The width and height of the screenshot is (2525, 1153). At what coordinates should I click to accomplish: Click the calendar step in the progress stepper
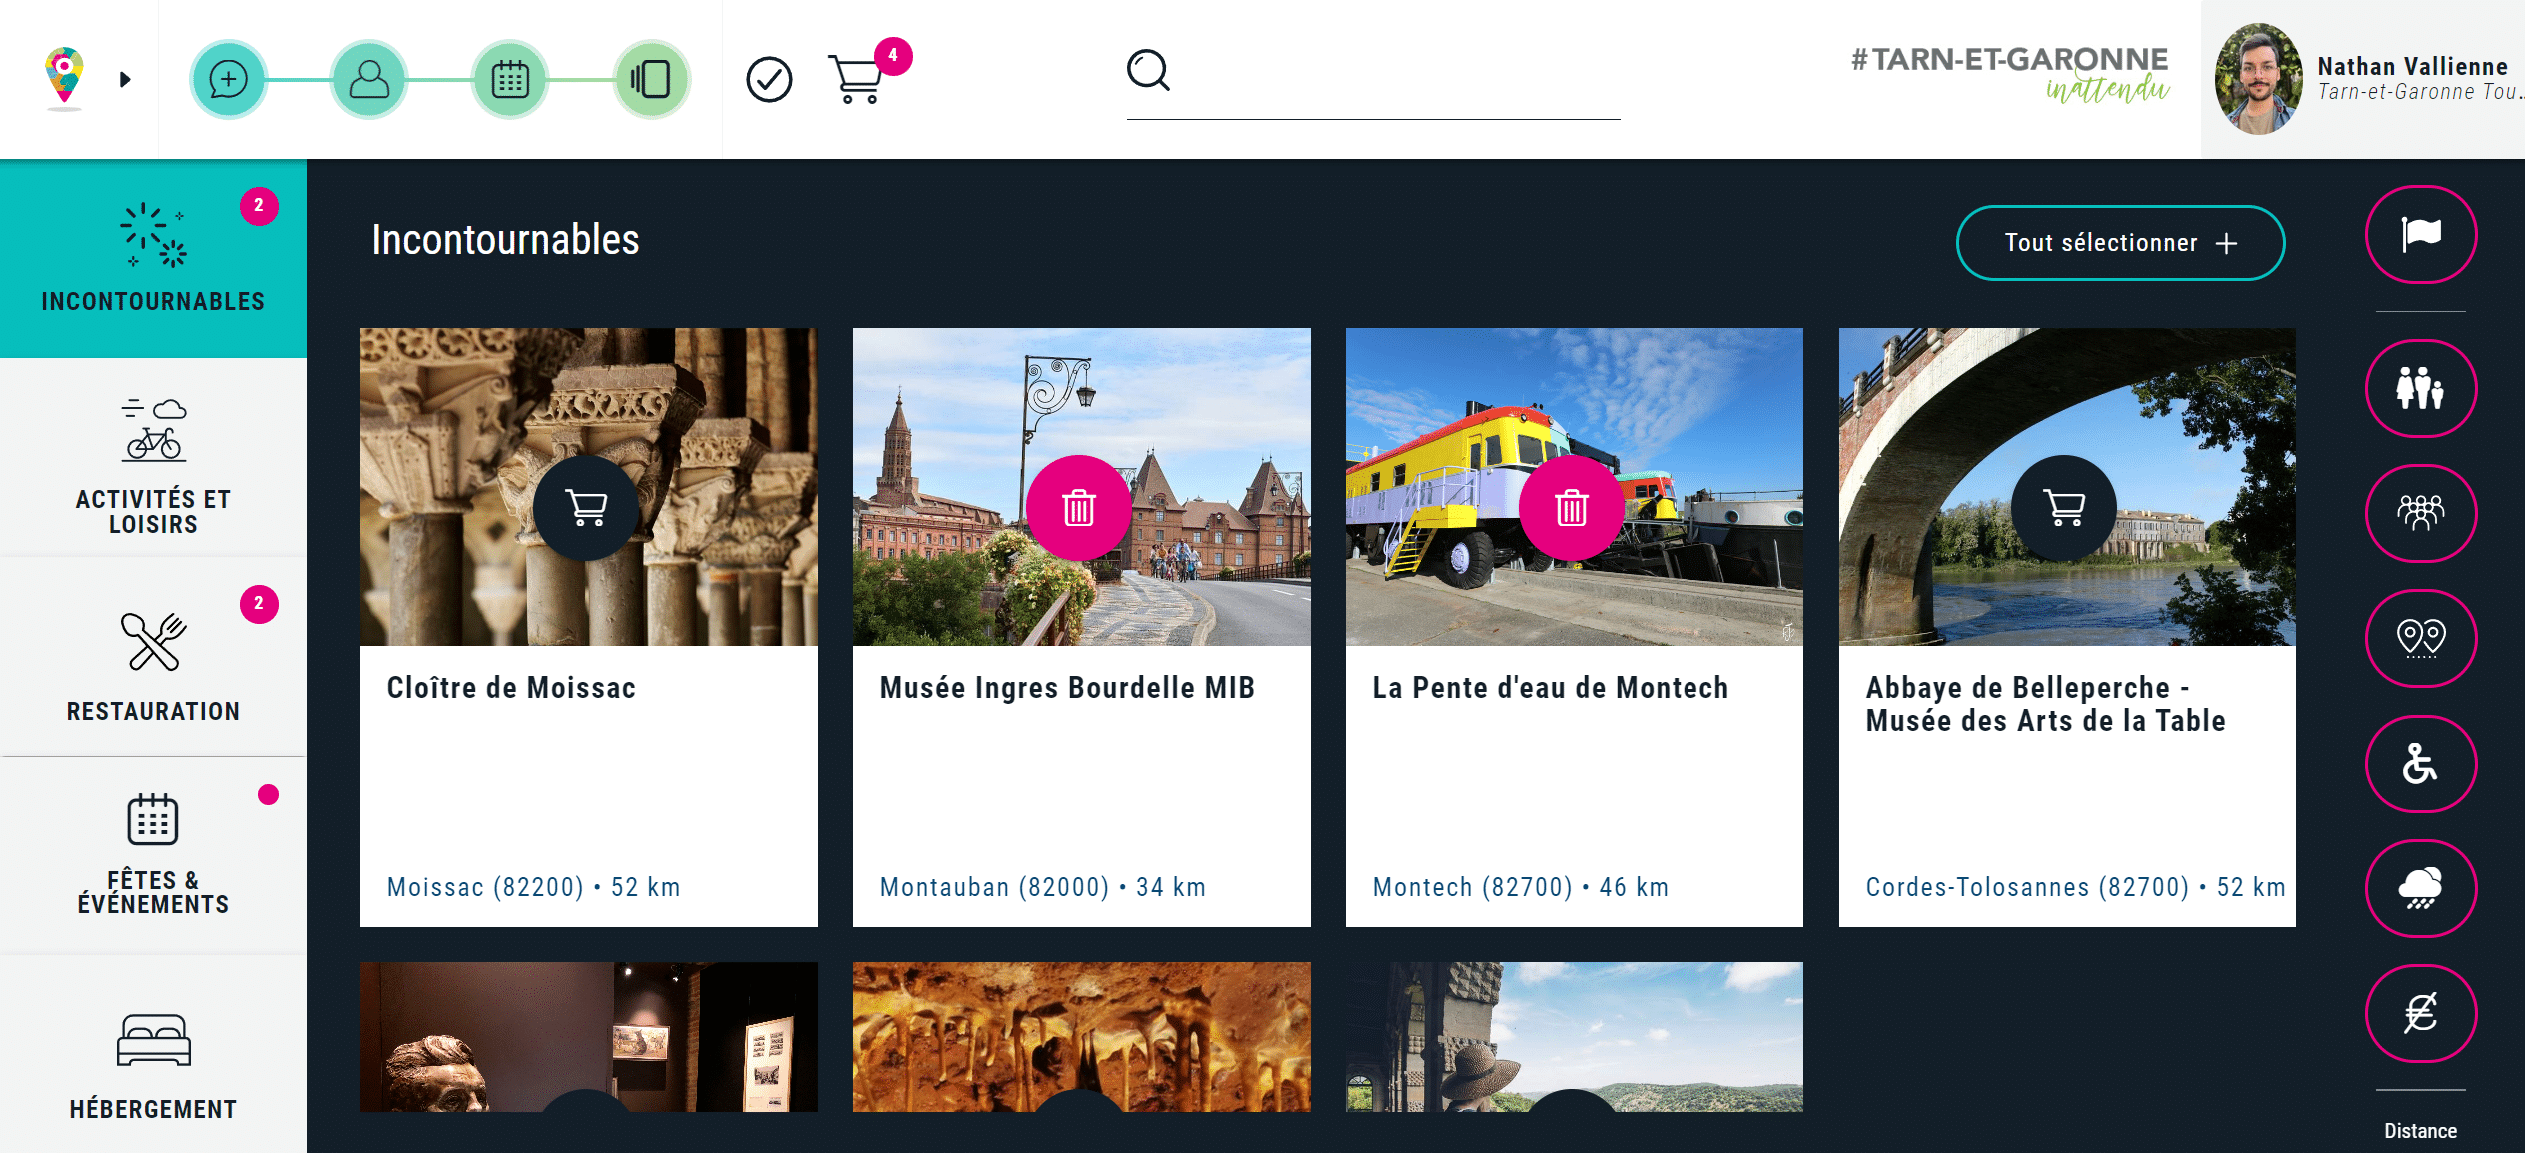[510, 80]
